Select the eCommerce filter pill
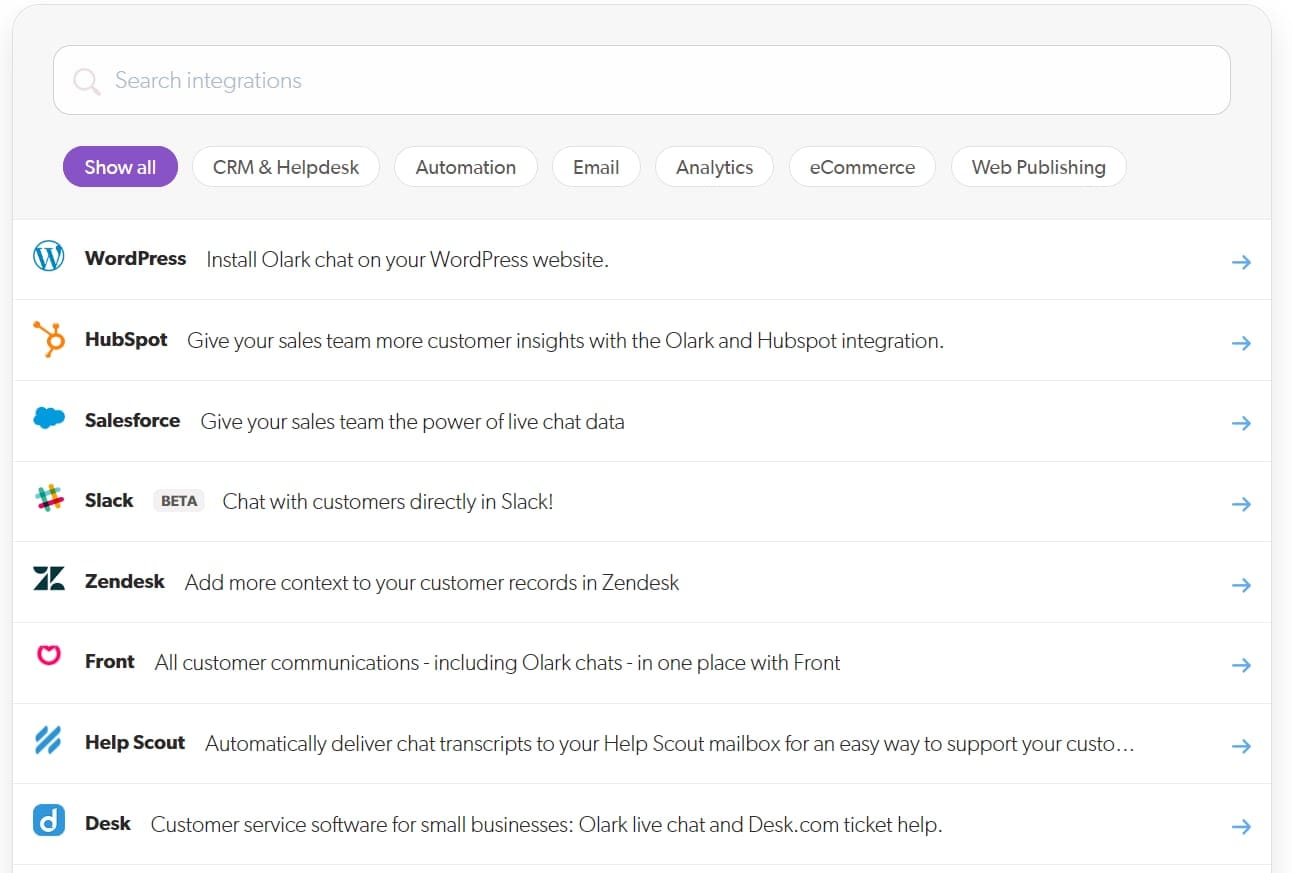 pyautogui.click(x=862, y=167)
